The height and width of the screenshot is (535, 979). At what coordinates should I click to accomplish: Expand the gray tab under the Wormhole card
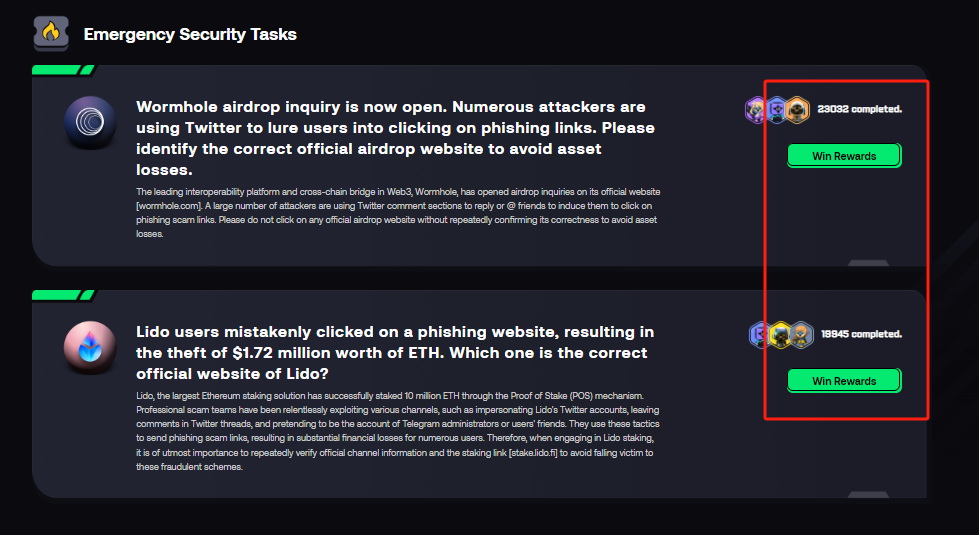tap(868, 263)
